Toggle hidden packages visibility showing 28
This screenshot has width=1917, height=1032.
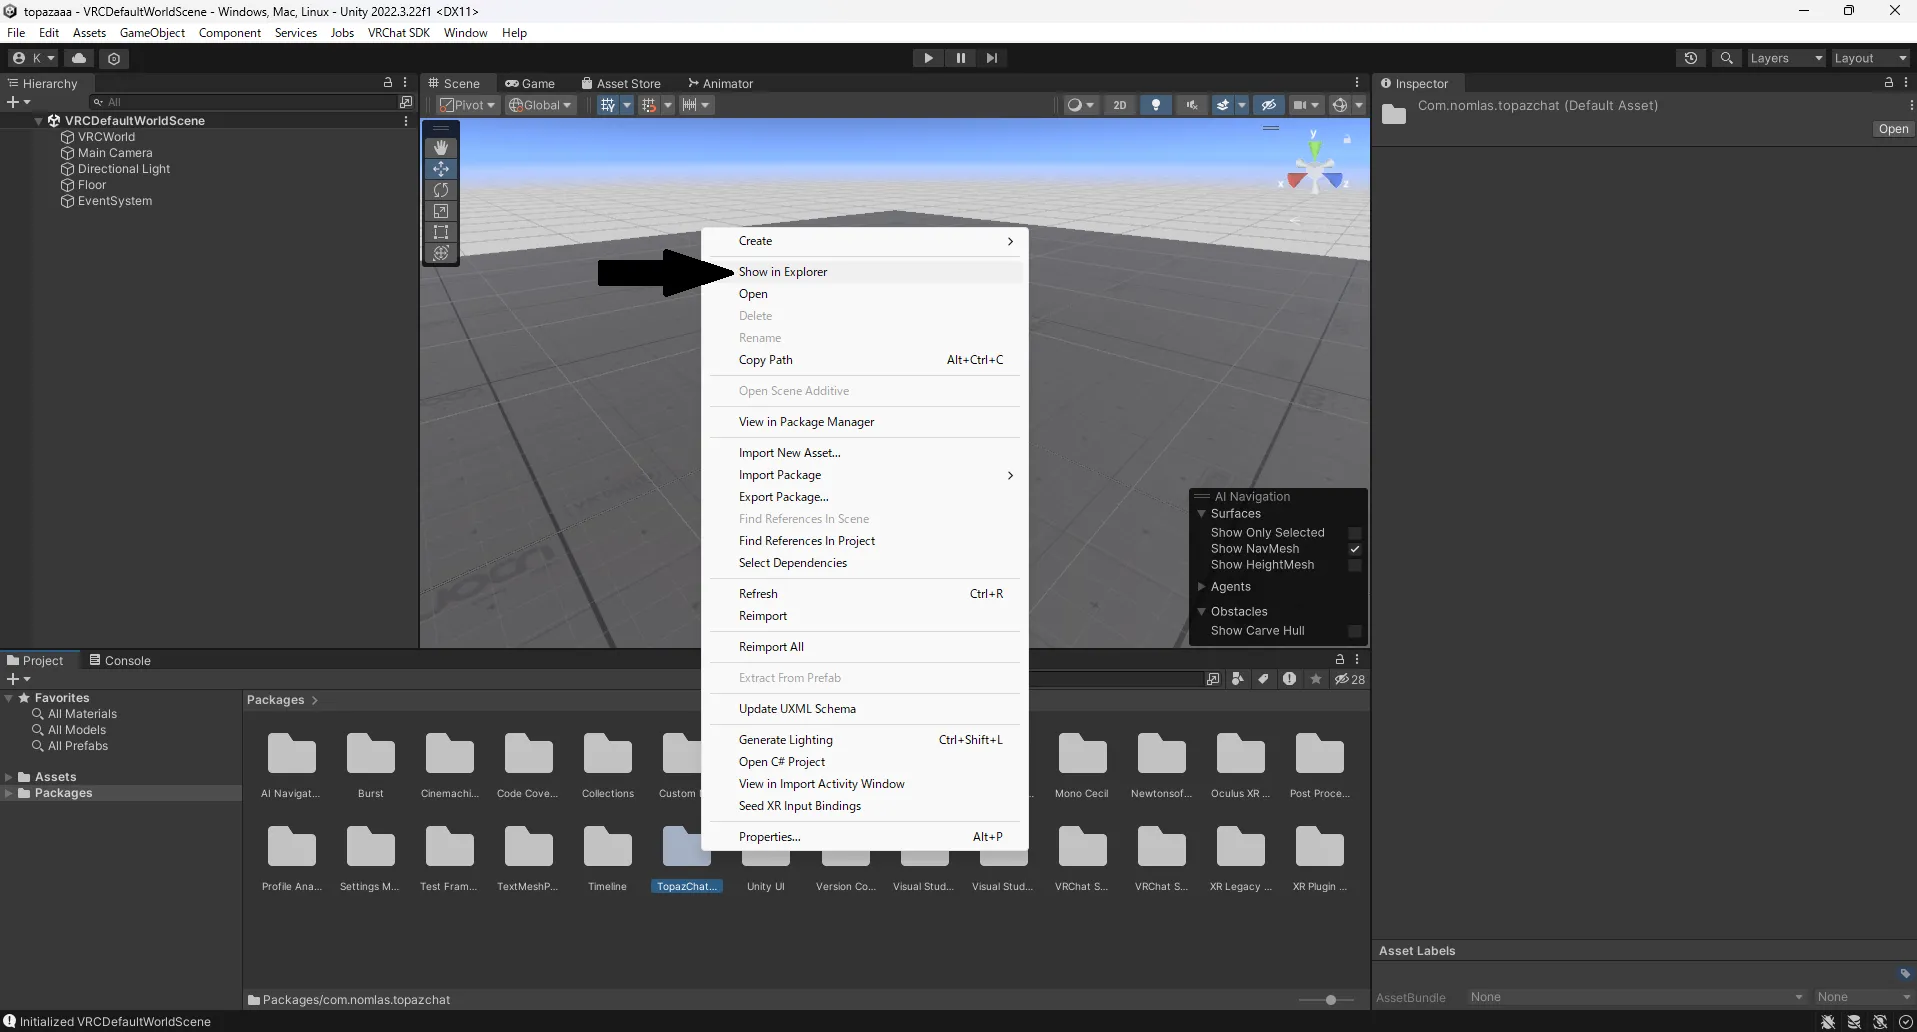1350,679
